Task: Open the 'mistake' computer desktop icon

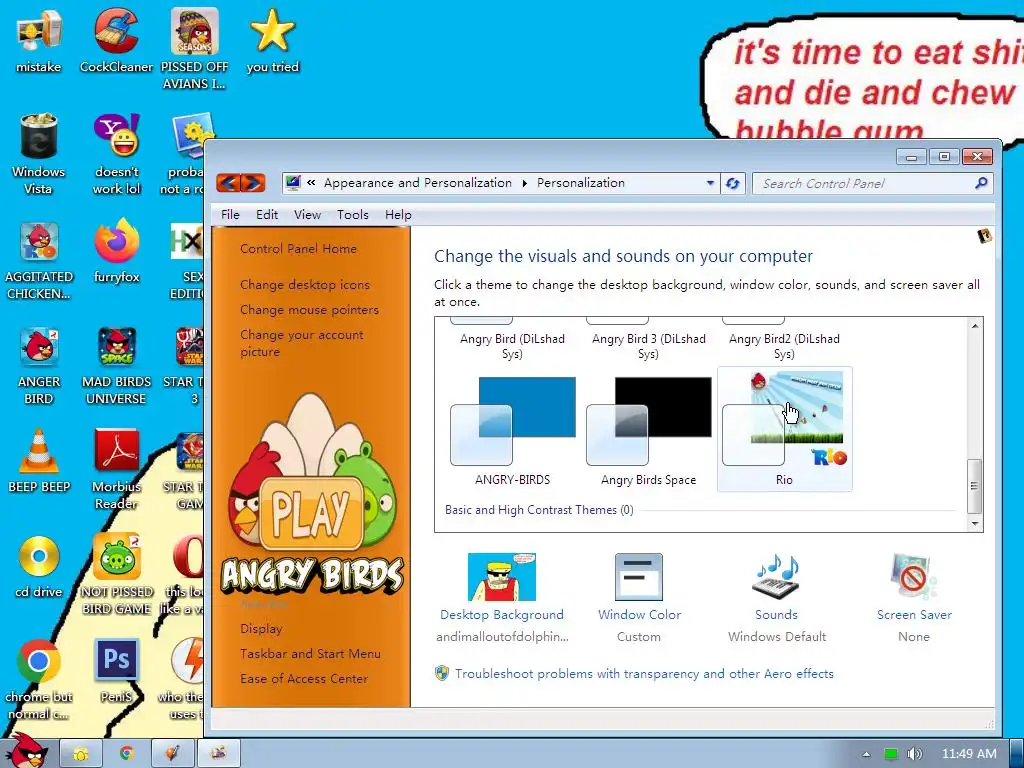Action: pyautogui.click(x=39, y=42)
